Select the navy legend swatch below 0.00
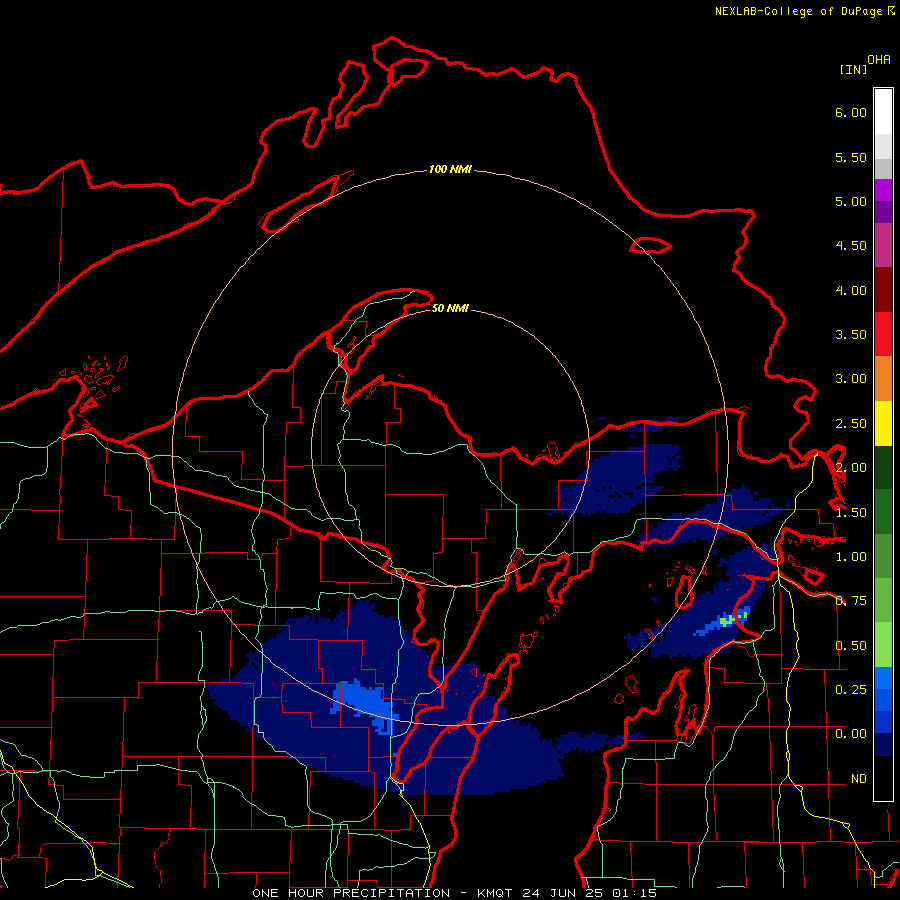This screenshot has width=900, height=900. click(883, 745)
